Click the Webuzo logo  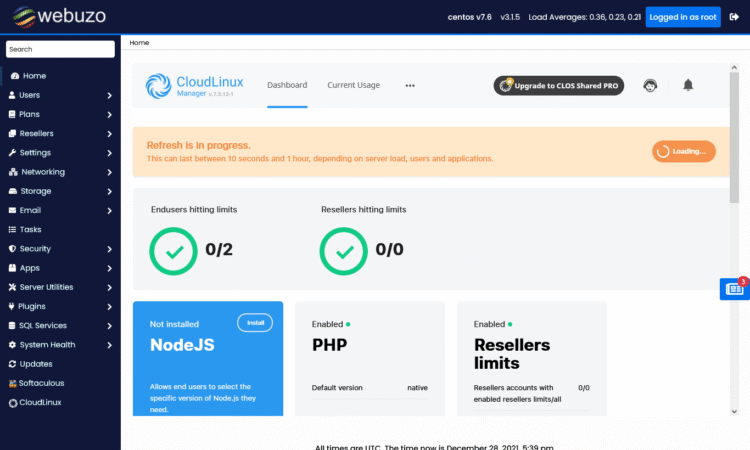pyautogui.click(x=59, y=16)
